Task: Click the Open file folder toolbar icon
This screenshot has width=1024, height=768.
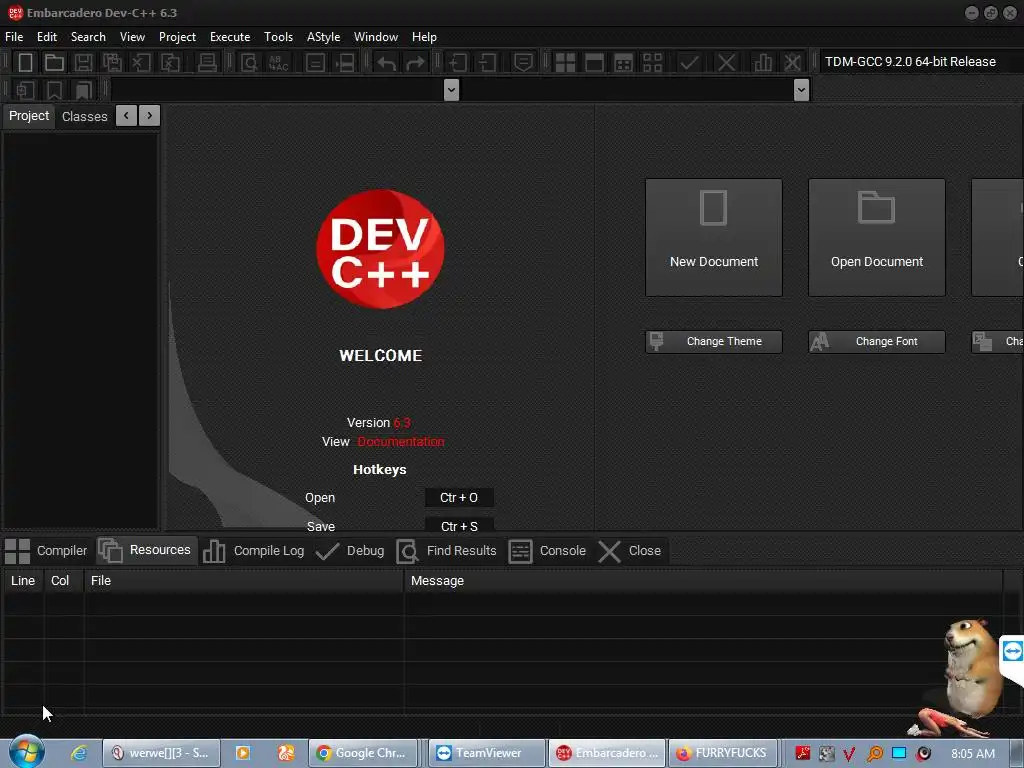Action: point(54,63)
